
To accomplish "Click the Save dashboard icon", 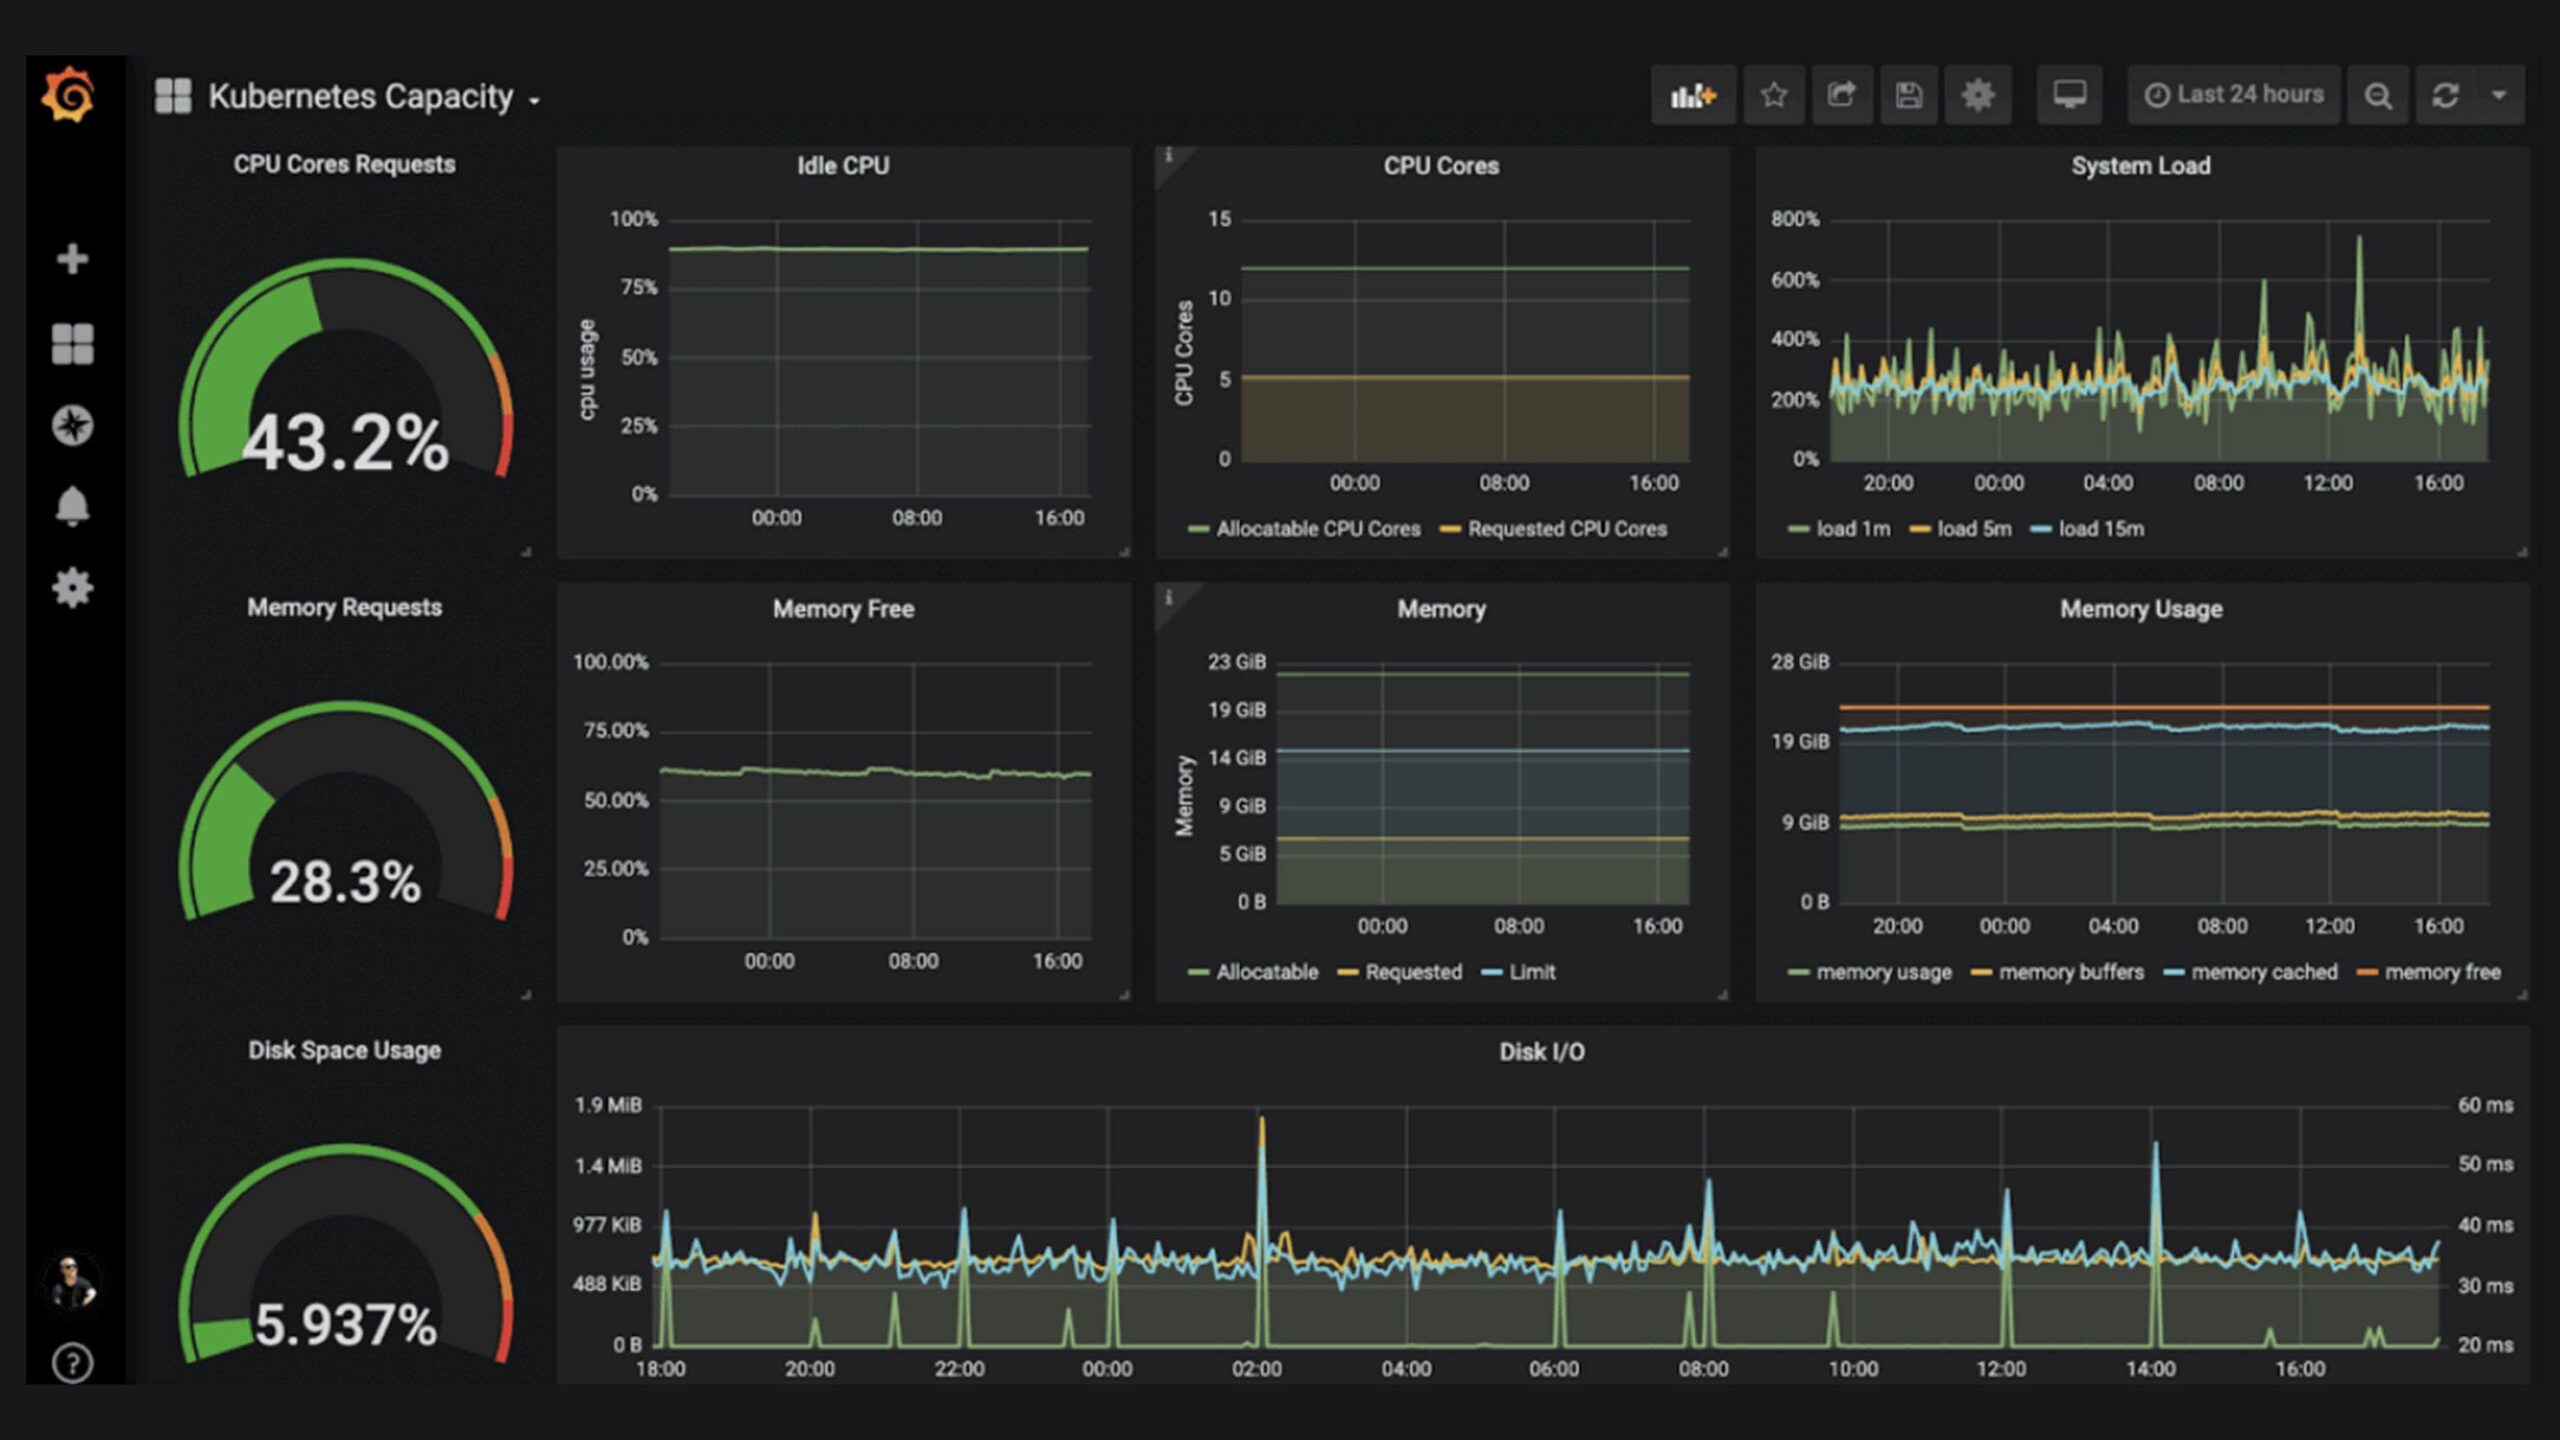I will point(1911,93).
